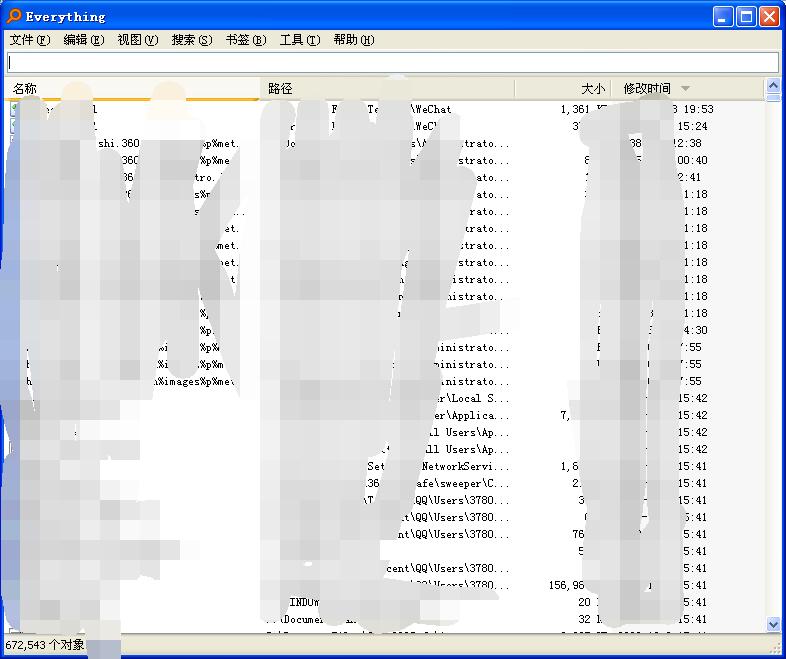
Task: Minimize the Everything window
Action: pos(724,16)
